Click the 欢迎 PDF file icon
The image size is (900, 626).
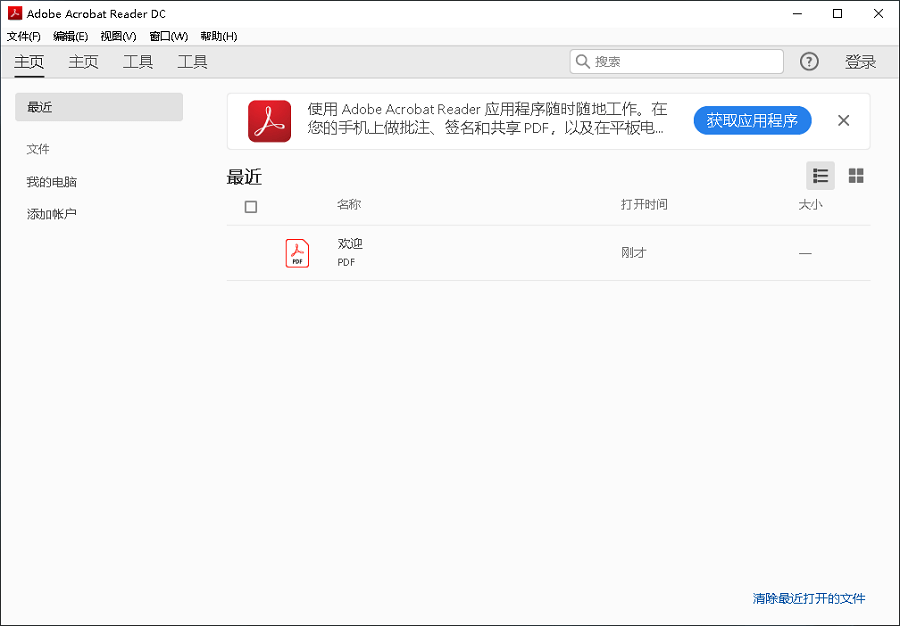(296, 253)
